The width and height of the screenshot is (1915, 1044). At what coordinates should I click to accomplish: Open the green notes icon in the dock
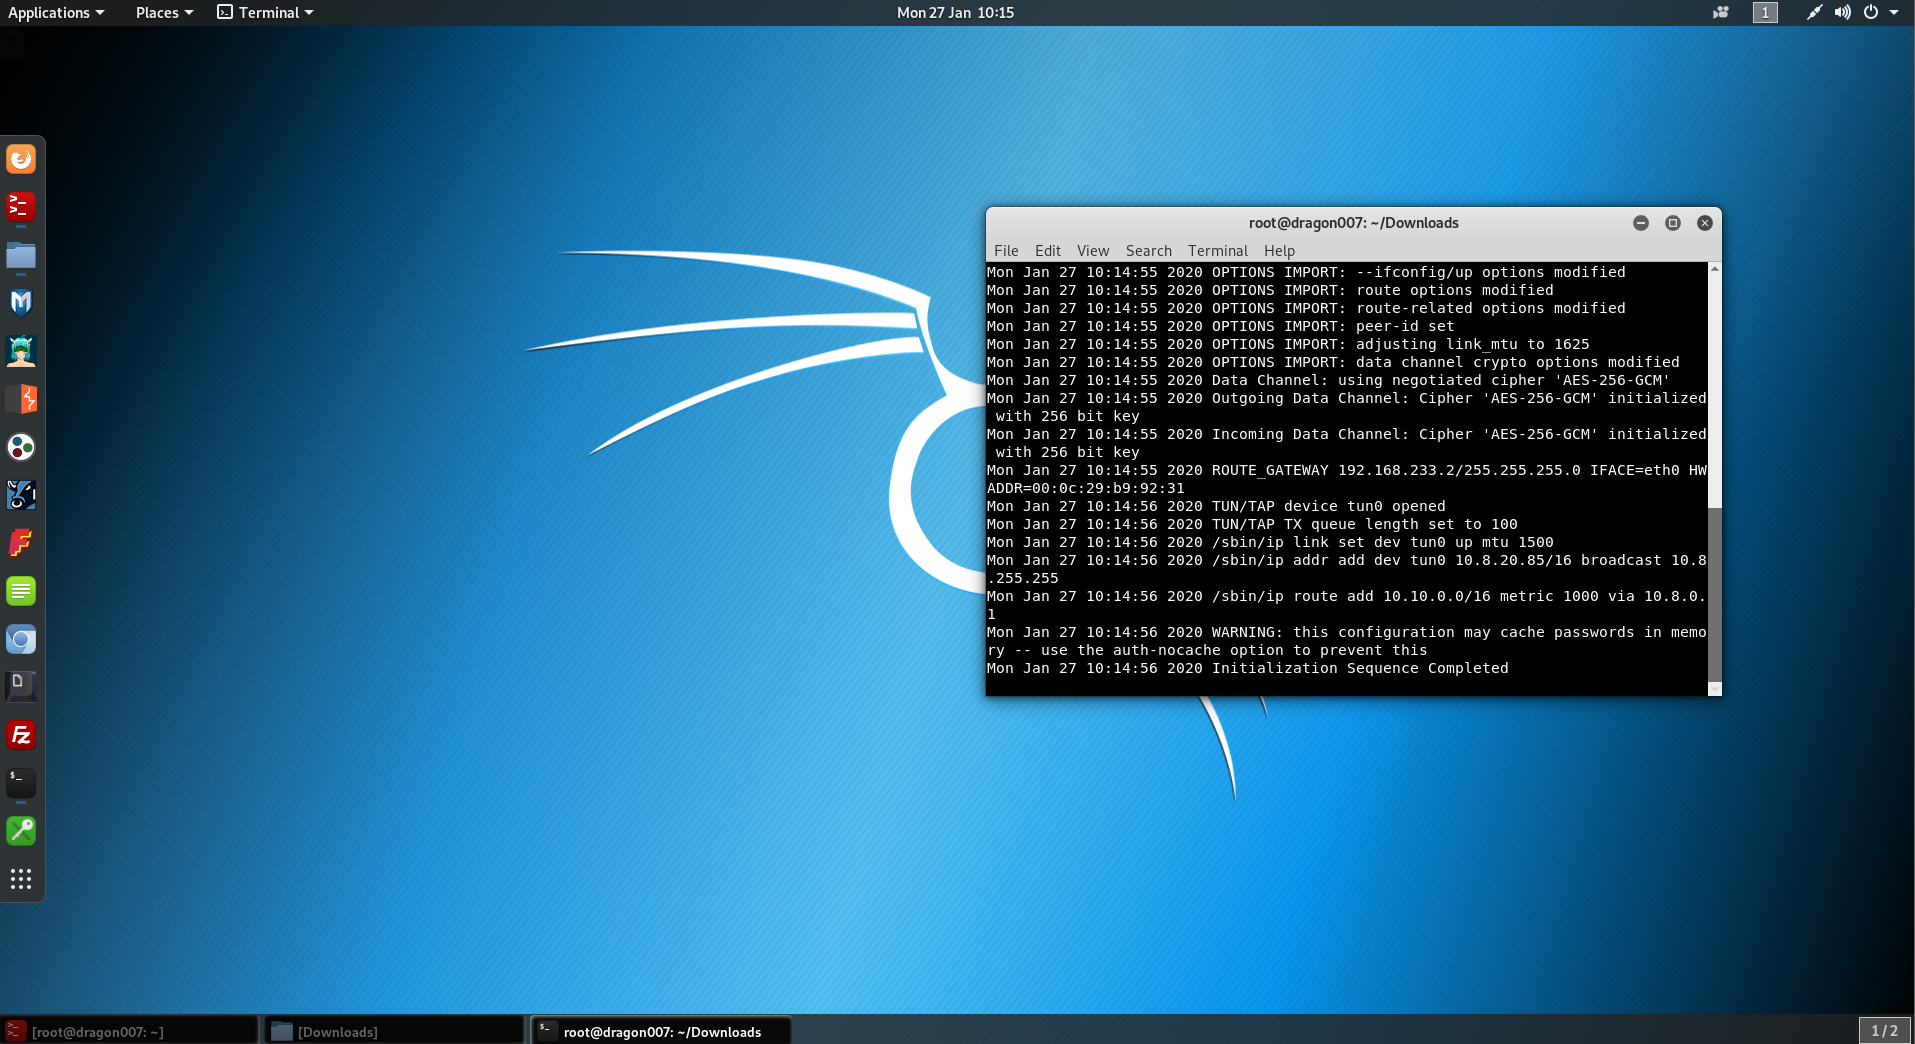21,591
